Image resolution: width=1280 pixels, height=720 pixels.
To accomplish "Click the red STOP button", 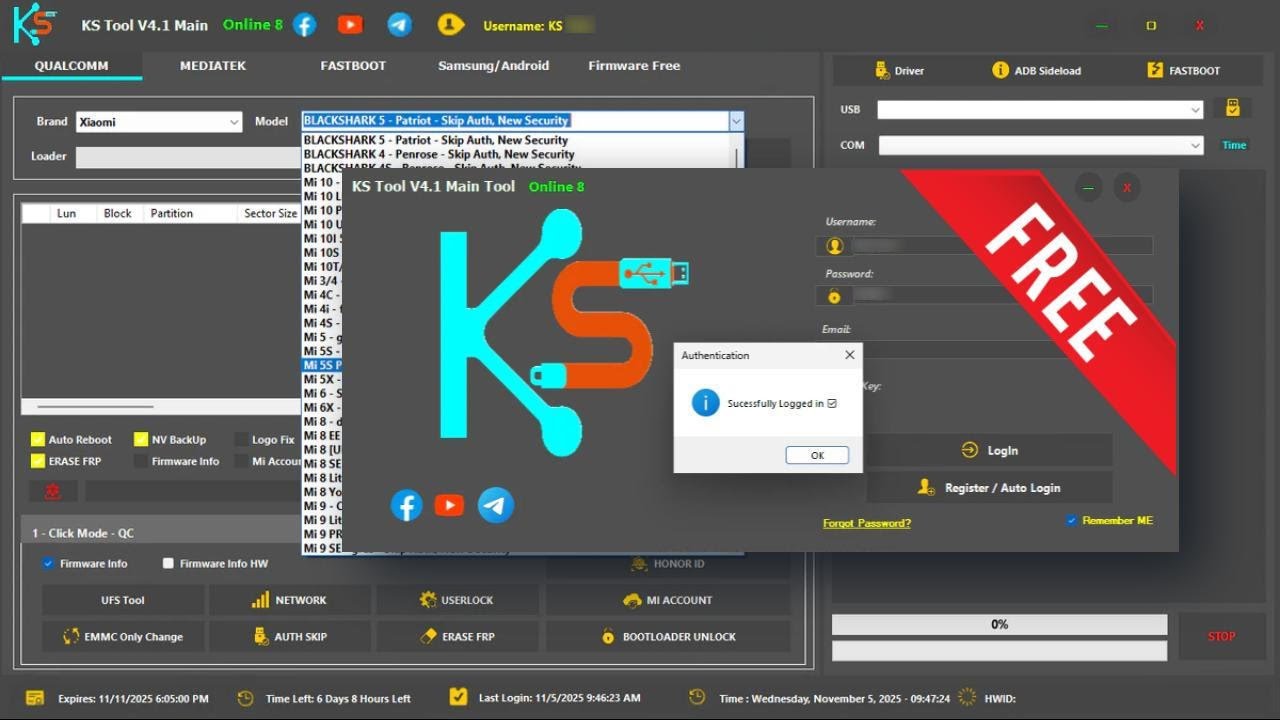I will (x=1221, y=636).
